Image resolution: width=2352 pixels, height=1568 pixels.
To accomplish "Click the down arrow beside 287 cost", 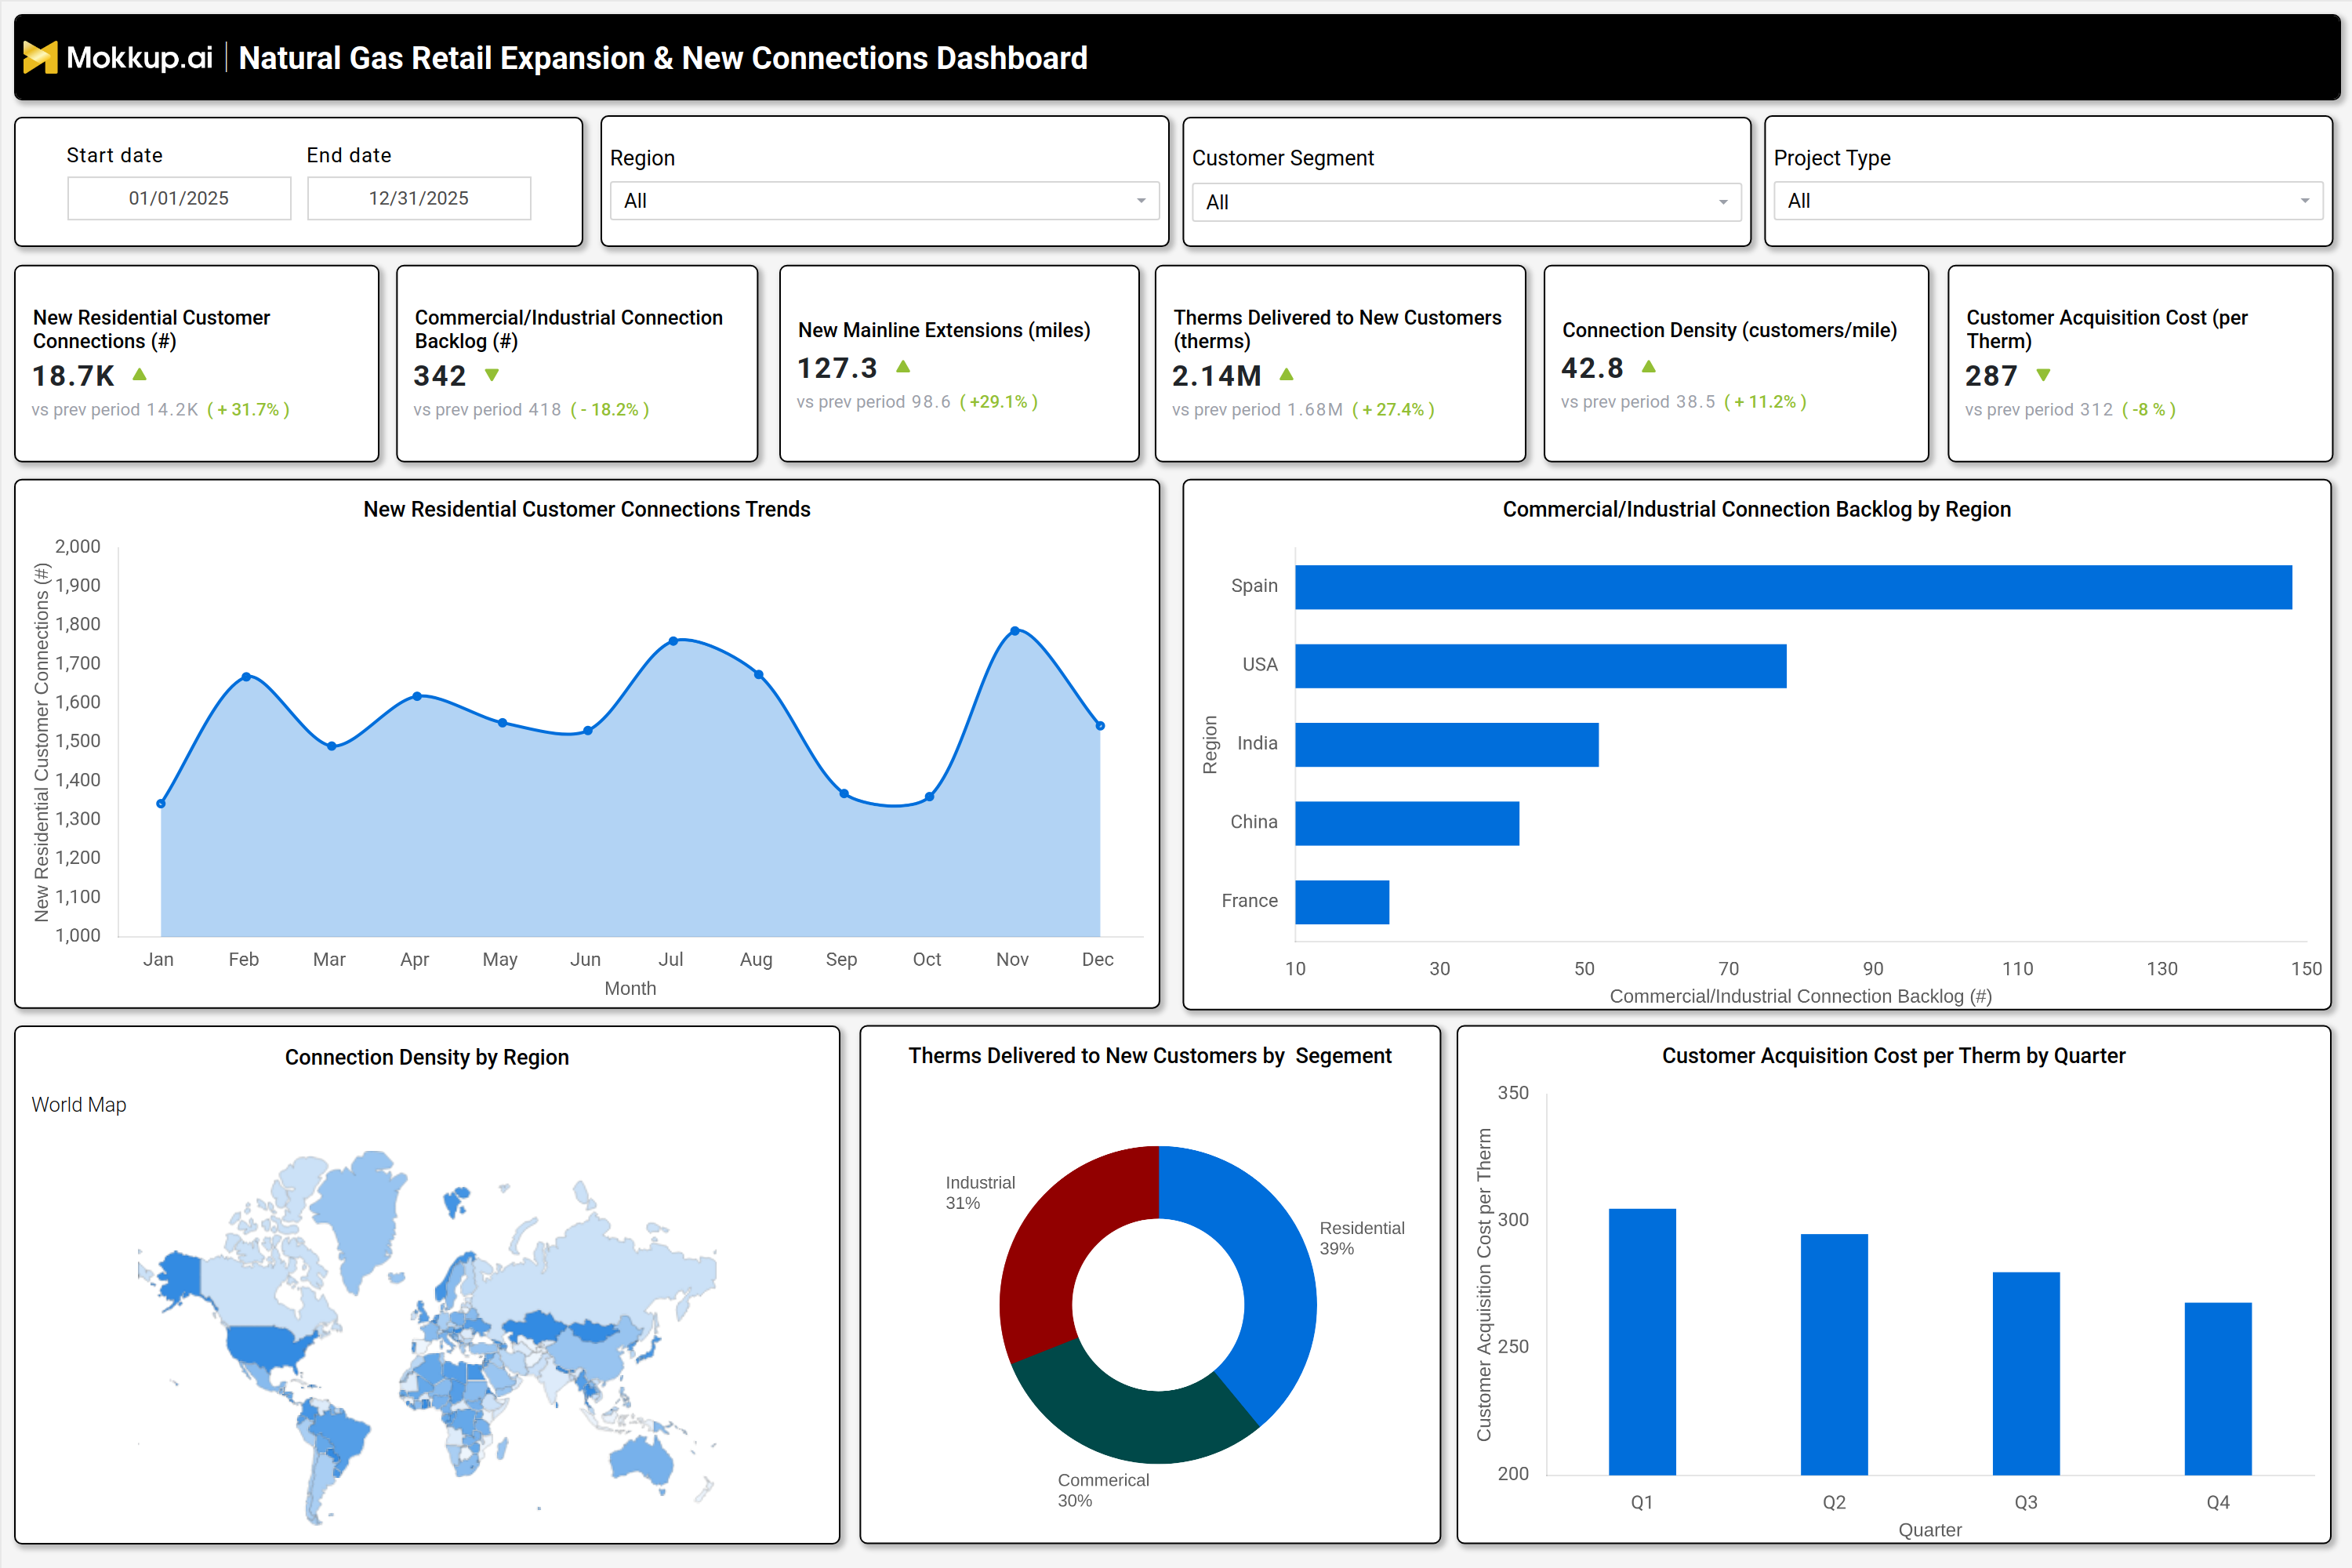I will coord(2043,375).
